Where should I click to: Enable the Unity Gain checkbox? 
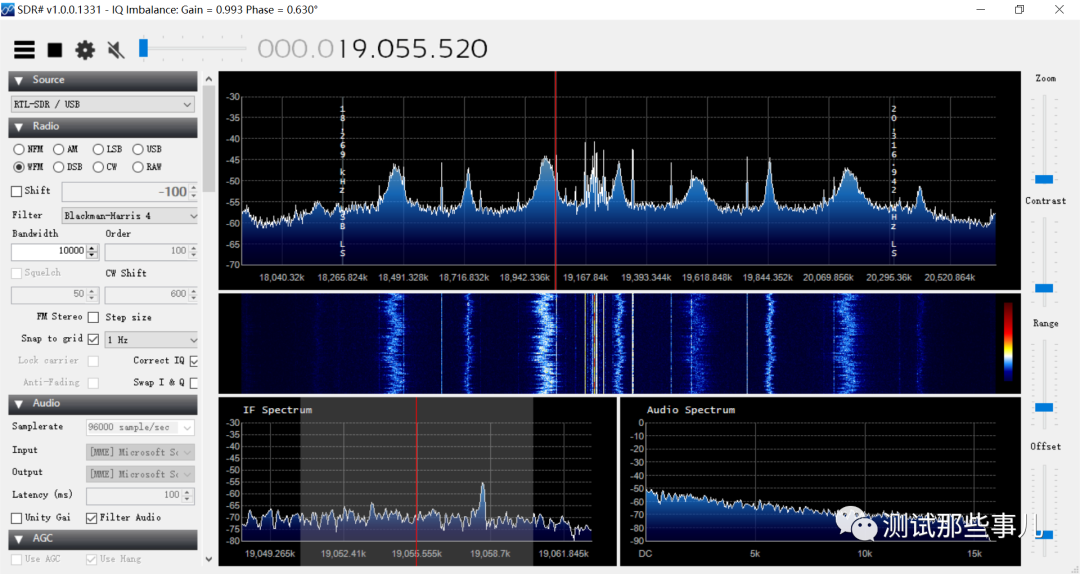(x=17, y=517)
